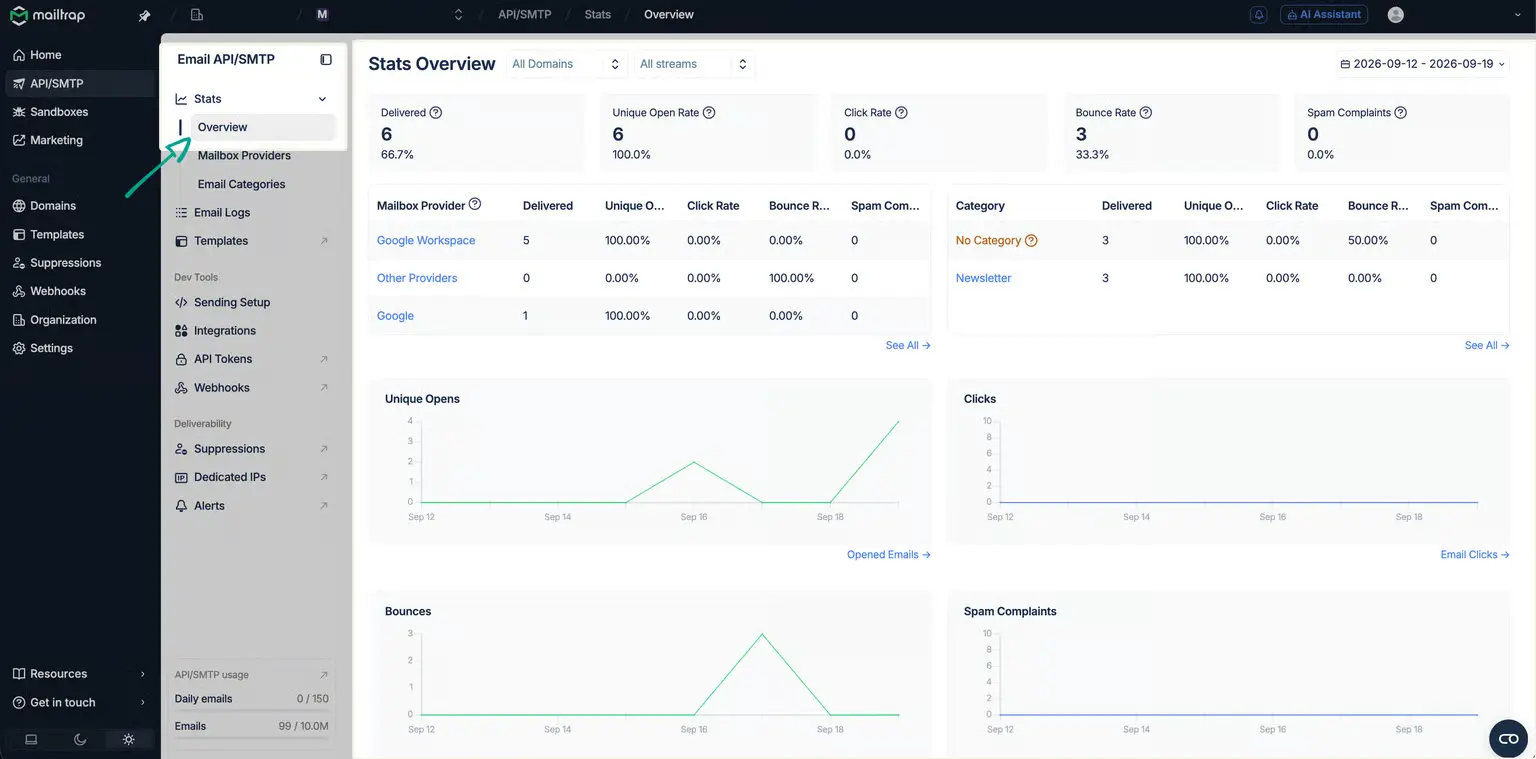Viewport: 1536px width, 759px height.
Task: Click the info icon beside No Category
Action: pyautogui.click(x=1031, y=241)
